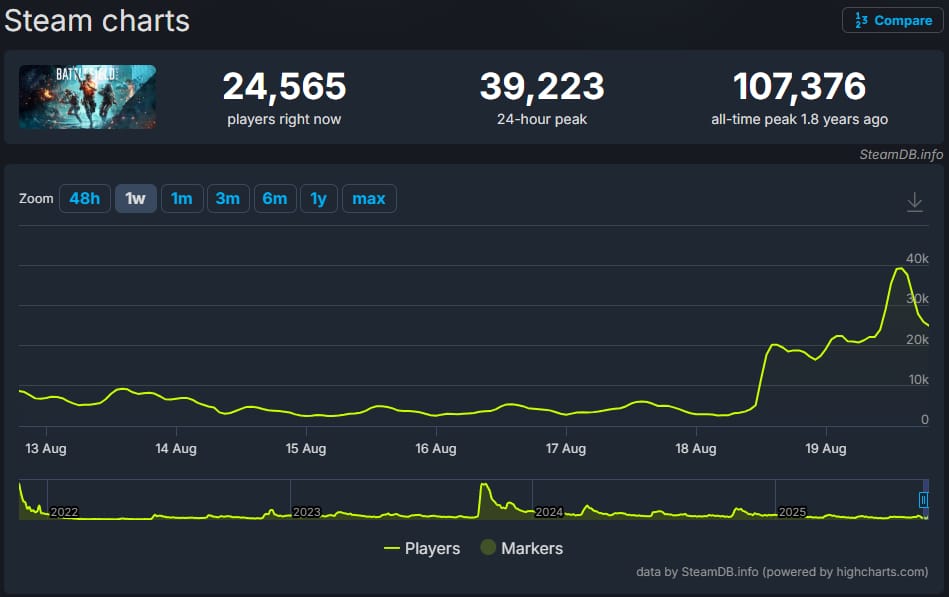Click the navigator range handle at right edge
This screenshot has height=597, width=949.
click(924, 500)
